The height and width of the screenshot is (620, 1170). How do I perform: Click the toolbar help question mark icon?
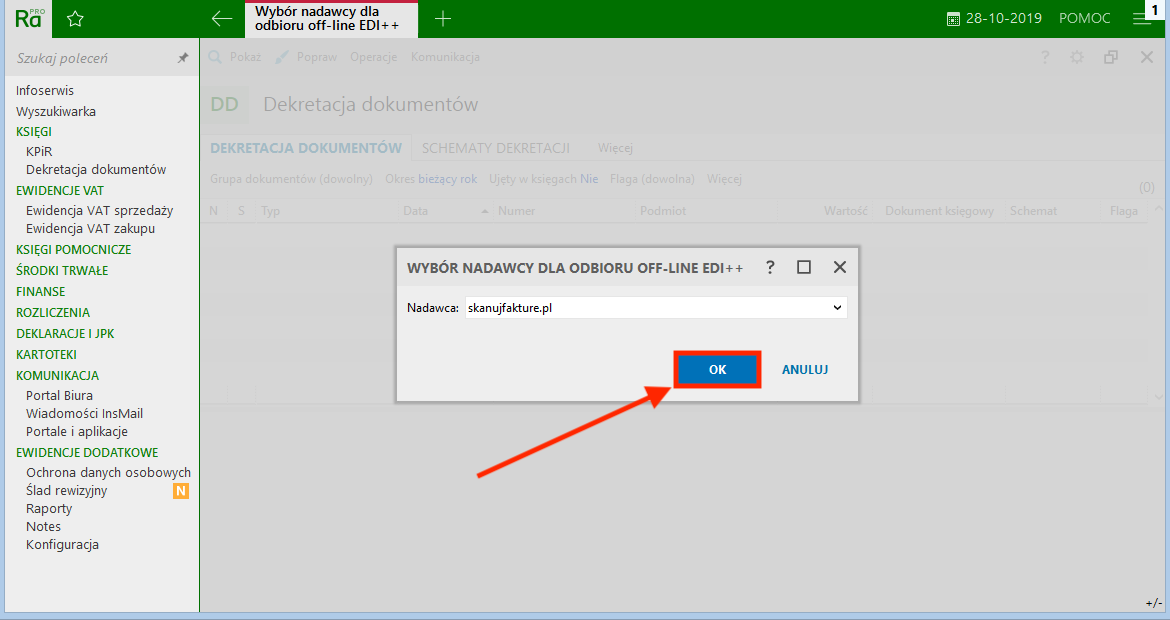[x=1044, y=57]
